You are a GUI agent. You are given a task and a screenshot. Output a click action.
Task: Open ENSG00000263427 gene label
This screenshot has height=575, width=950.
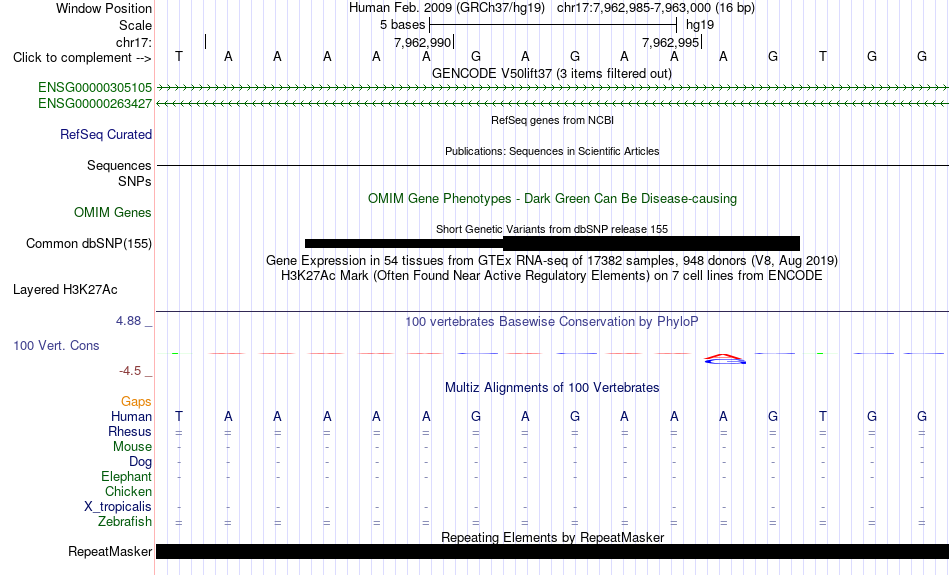coord(95,104)
